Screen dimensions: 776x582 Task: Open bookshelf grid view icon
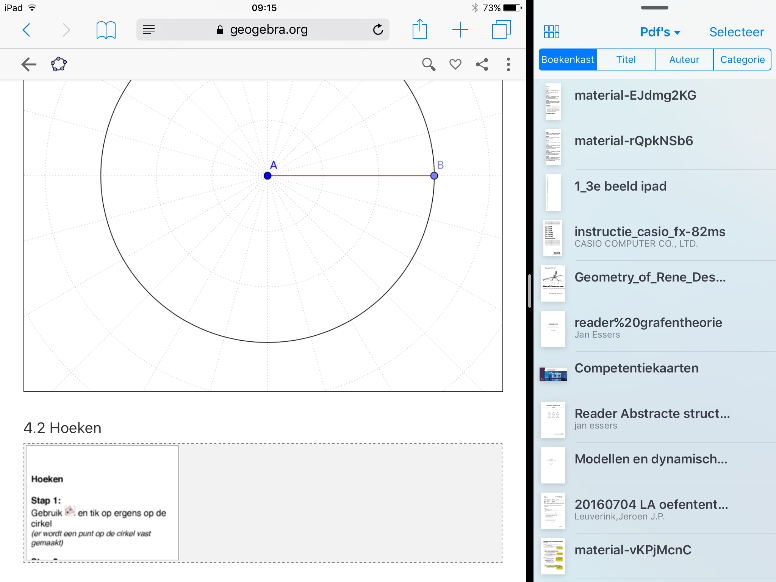[x=551, y=32]
